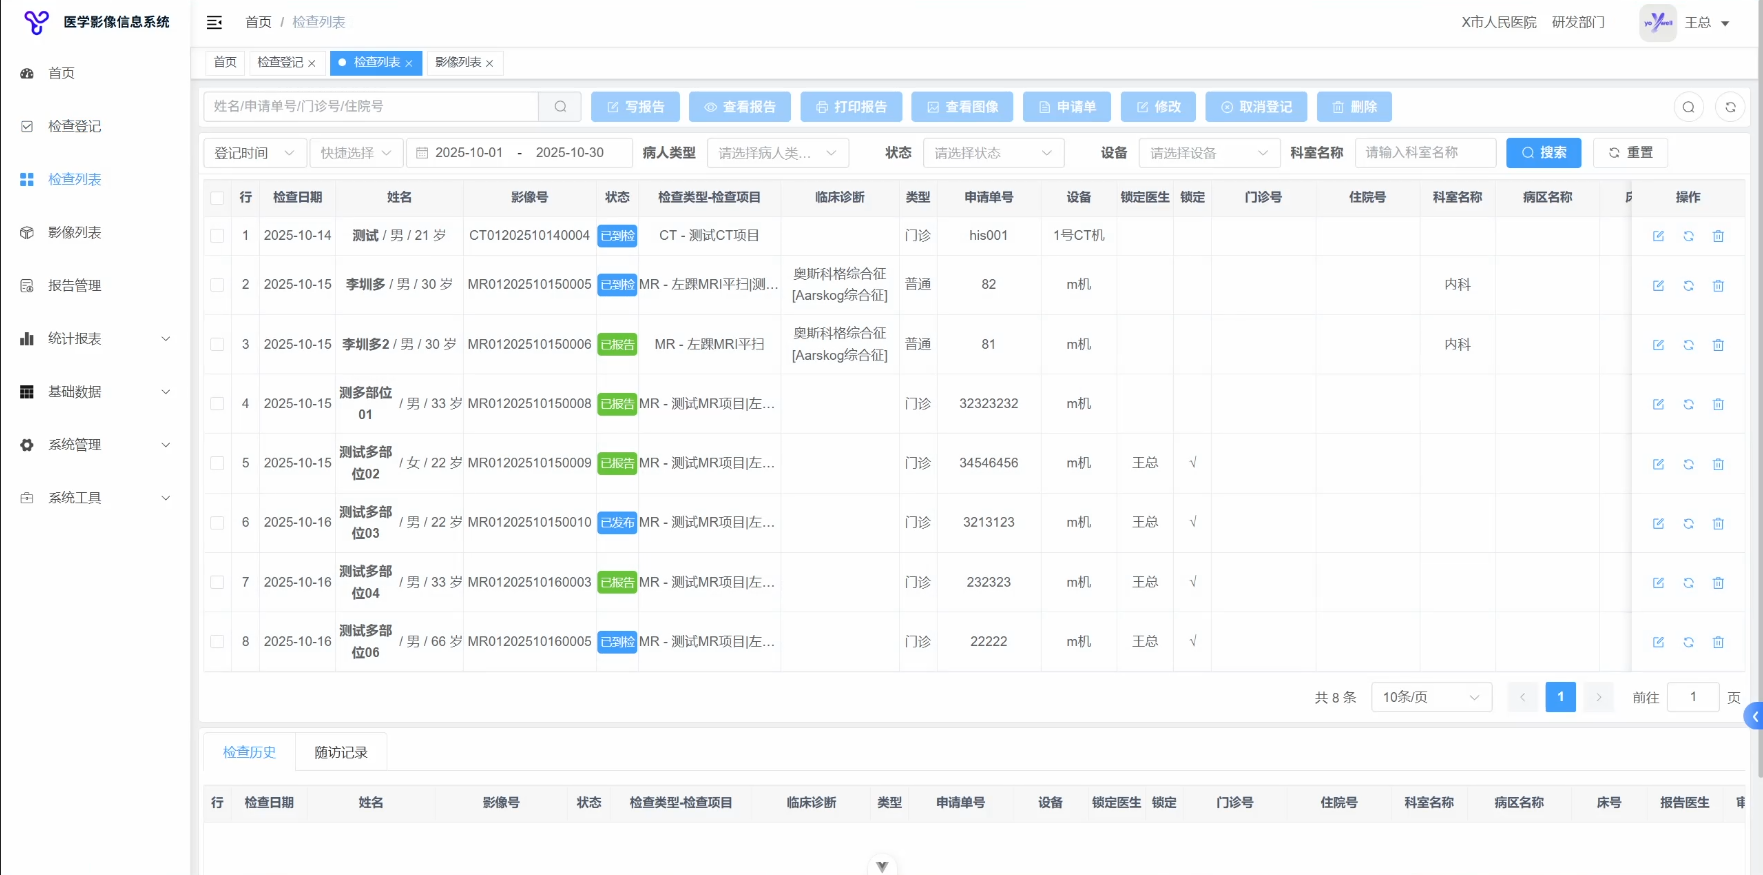
Task: Click the magnifier icon beside the name search field
Action: (x=560, y=107)
